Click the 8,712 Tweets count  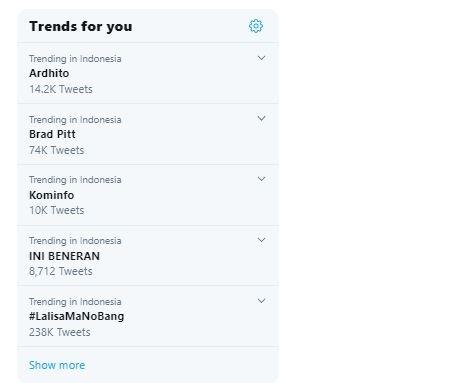tap(61, 271)
